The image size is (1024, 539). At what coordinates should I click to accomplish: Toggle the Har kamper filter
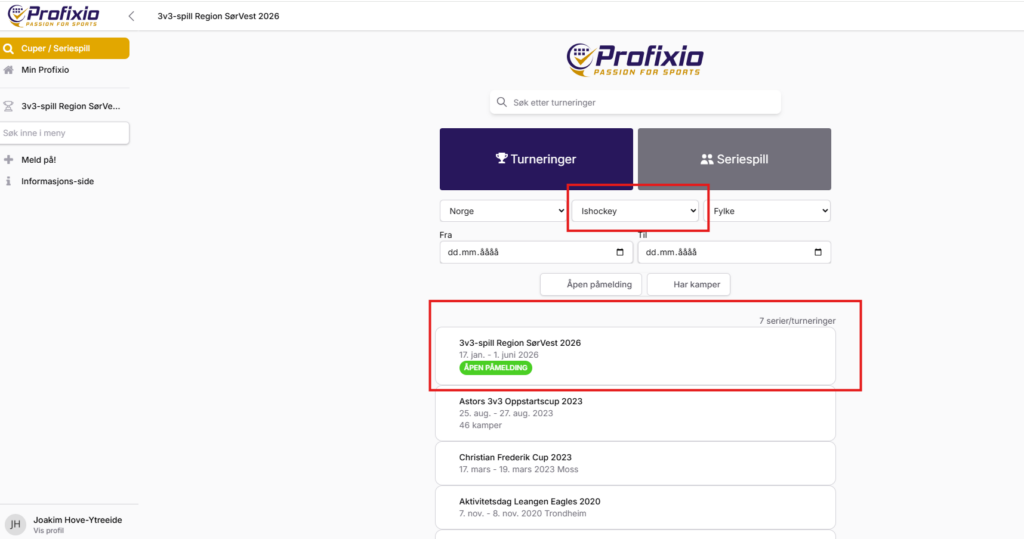pyautogui.click(x=688, y=284)
